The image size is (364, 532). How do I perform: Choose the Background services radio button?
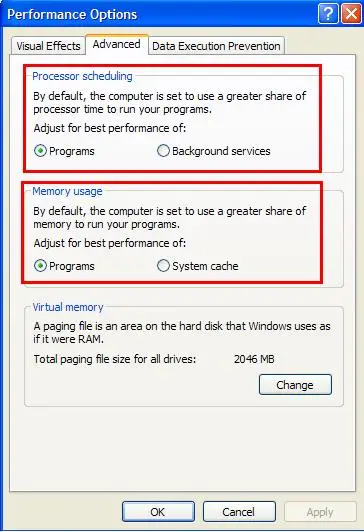214,151
